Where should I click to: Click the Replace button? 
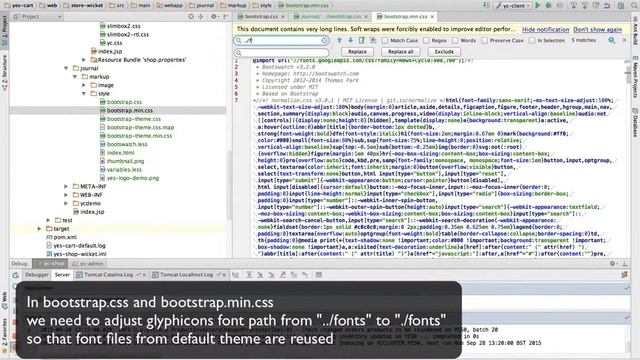pos(357,52)
